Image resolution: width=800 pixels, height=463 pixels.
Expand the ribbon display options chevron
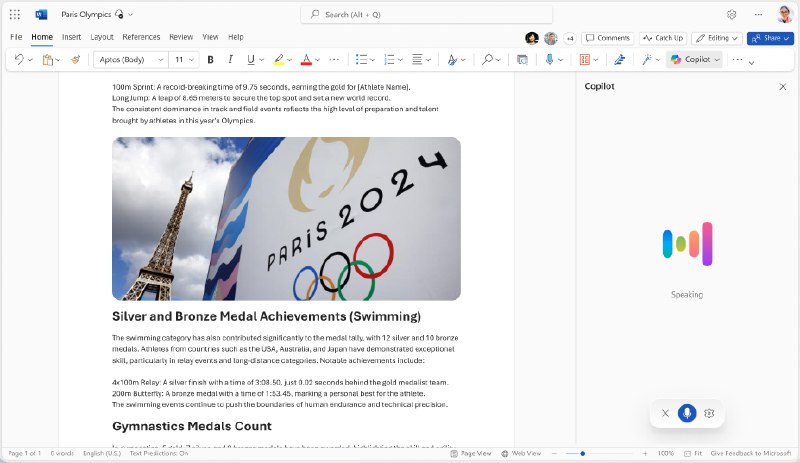coord(752,63)
